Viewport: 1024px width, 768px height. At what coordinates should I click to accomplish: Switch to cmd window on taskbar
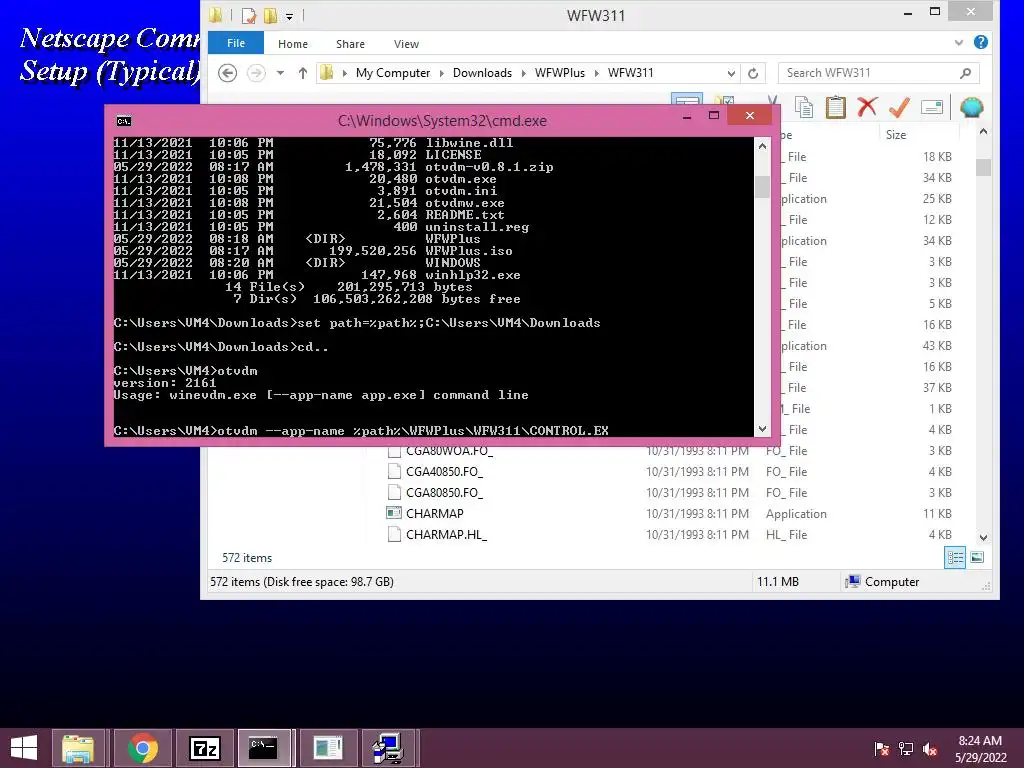point(264,748)
